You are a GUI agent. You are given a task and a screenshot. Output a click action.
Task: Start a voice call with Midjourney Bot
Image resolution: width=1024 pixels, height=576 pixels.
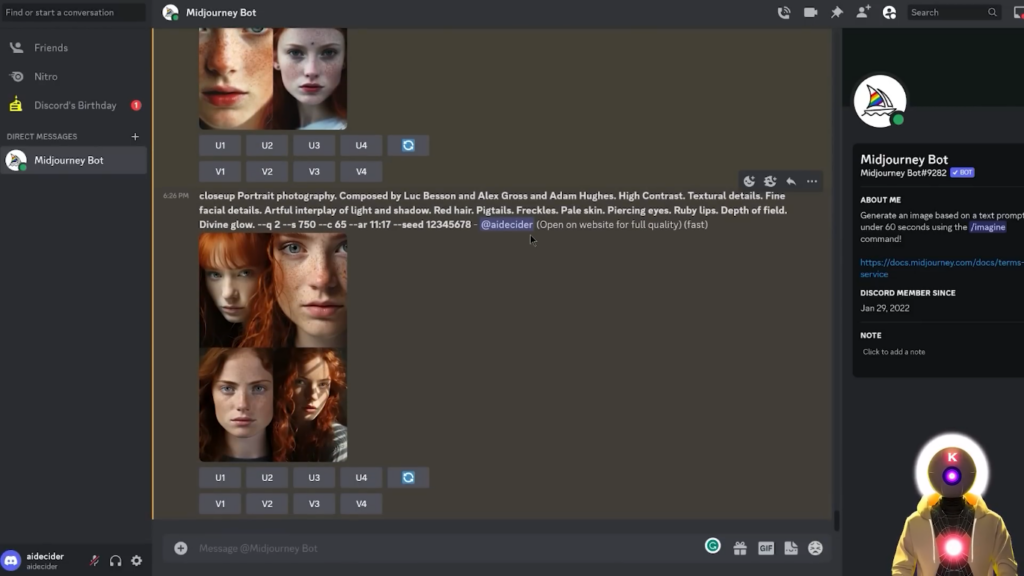784,13
